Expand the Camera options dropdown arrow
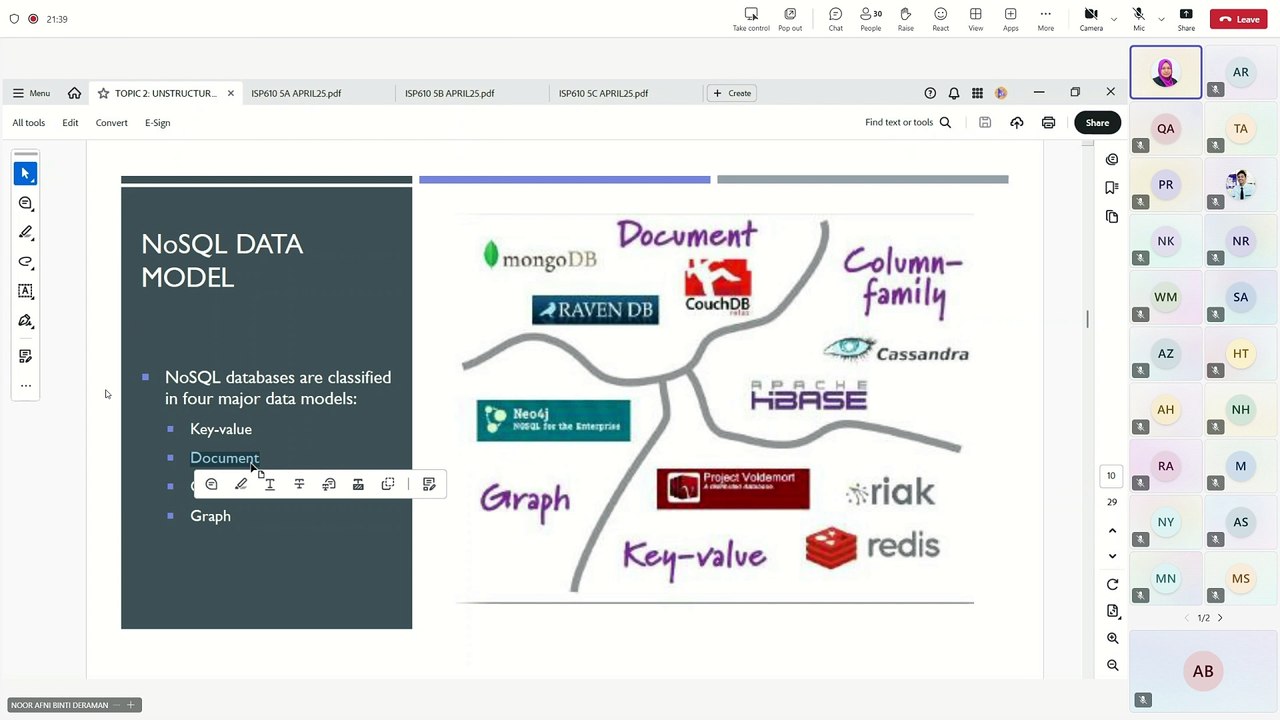This screenshot has height=720, width=1280. click(x=1114, y=19)
